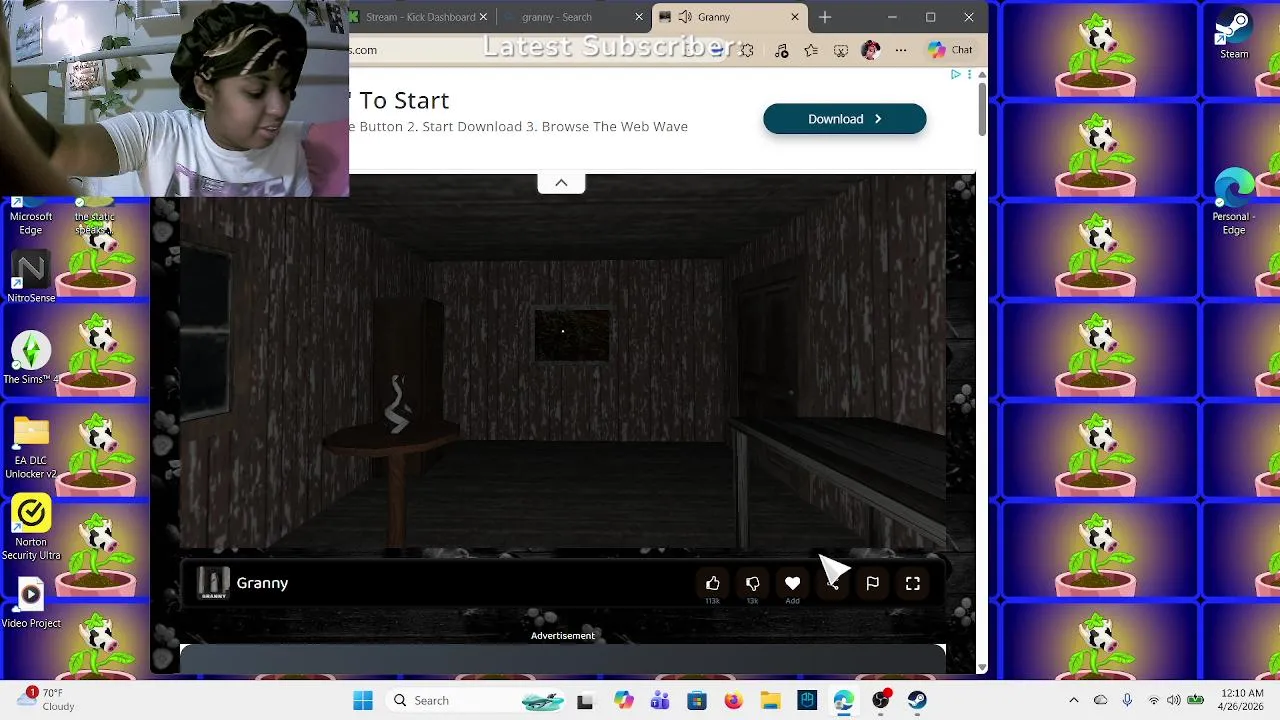1280x720 pixels.
Task: Open Steam from the taskbar
Action: (917, 700)
